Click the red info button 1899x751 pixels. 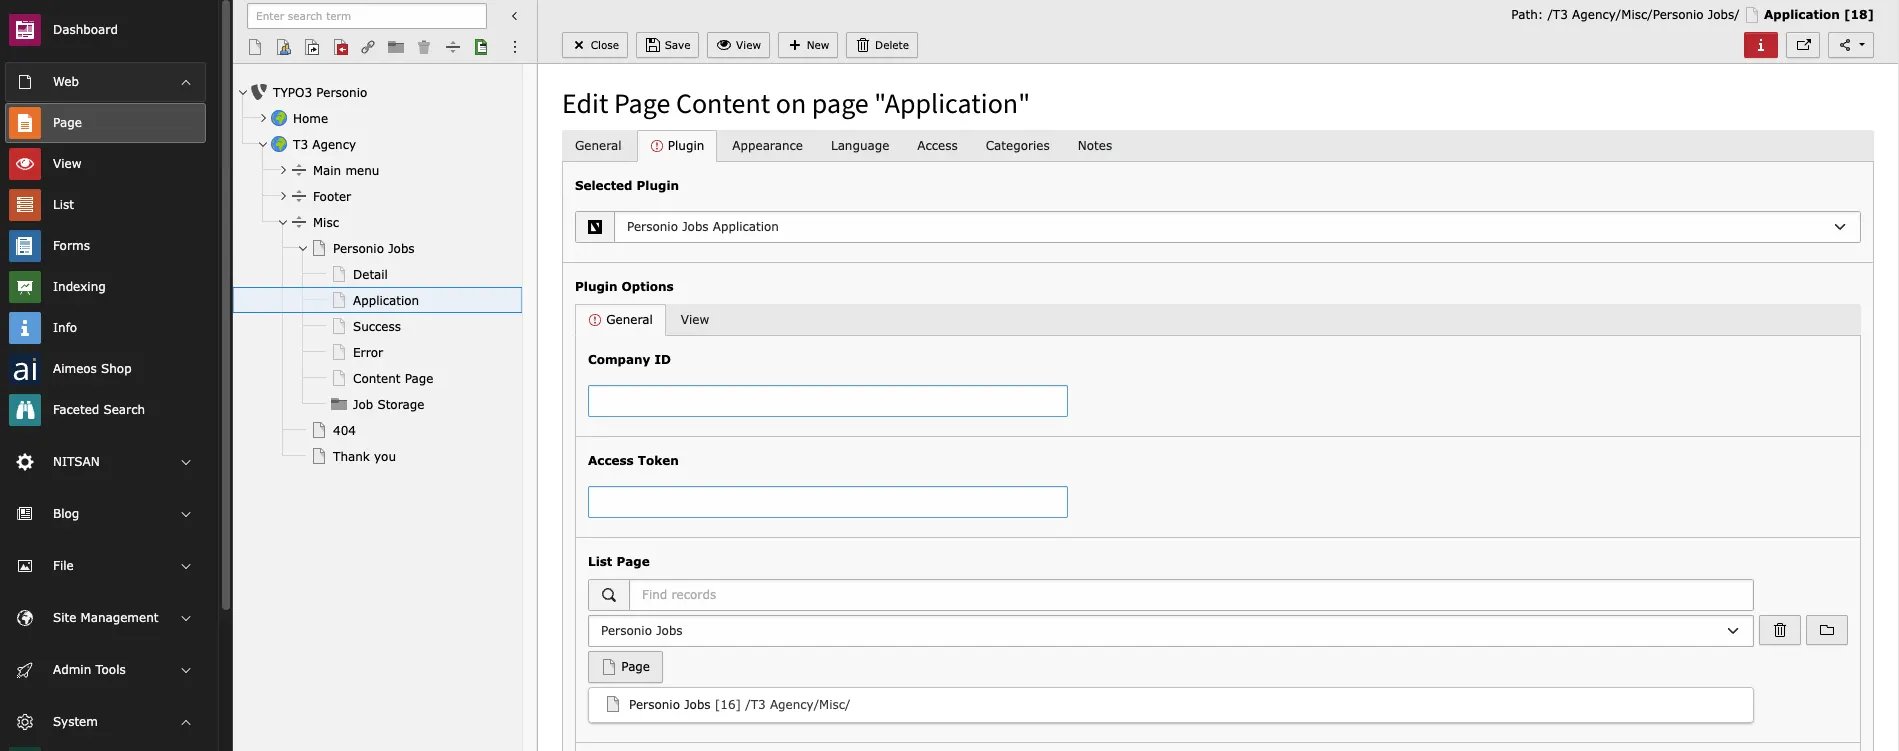click(x=1760, y=45)
